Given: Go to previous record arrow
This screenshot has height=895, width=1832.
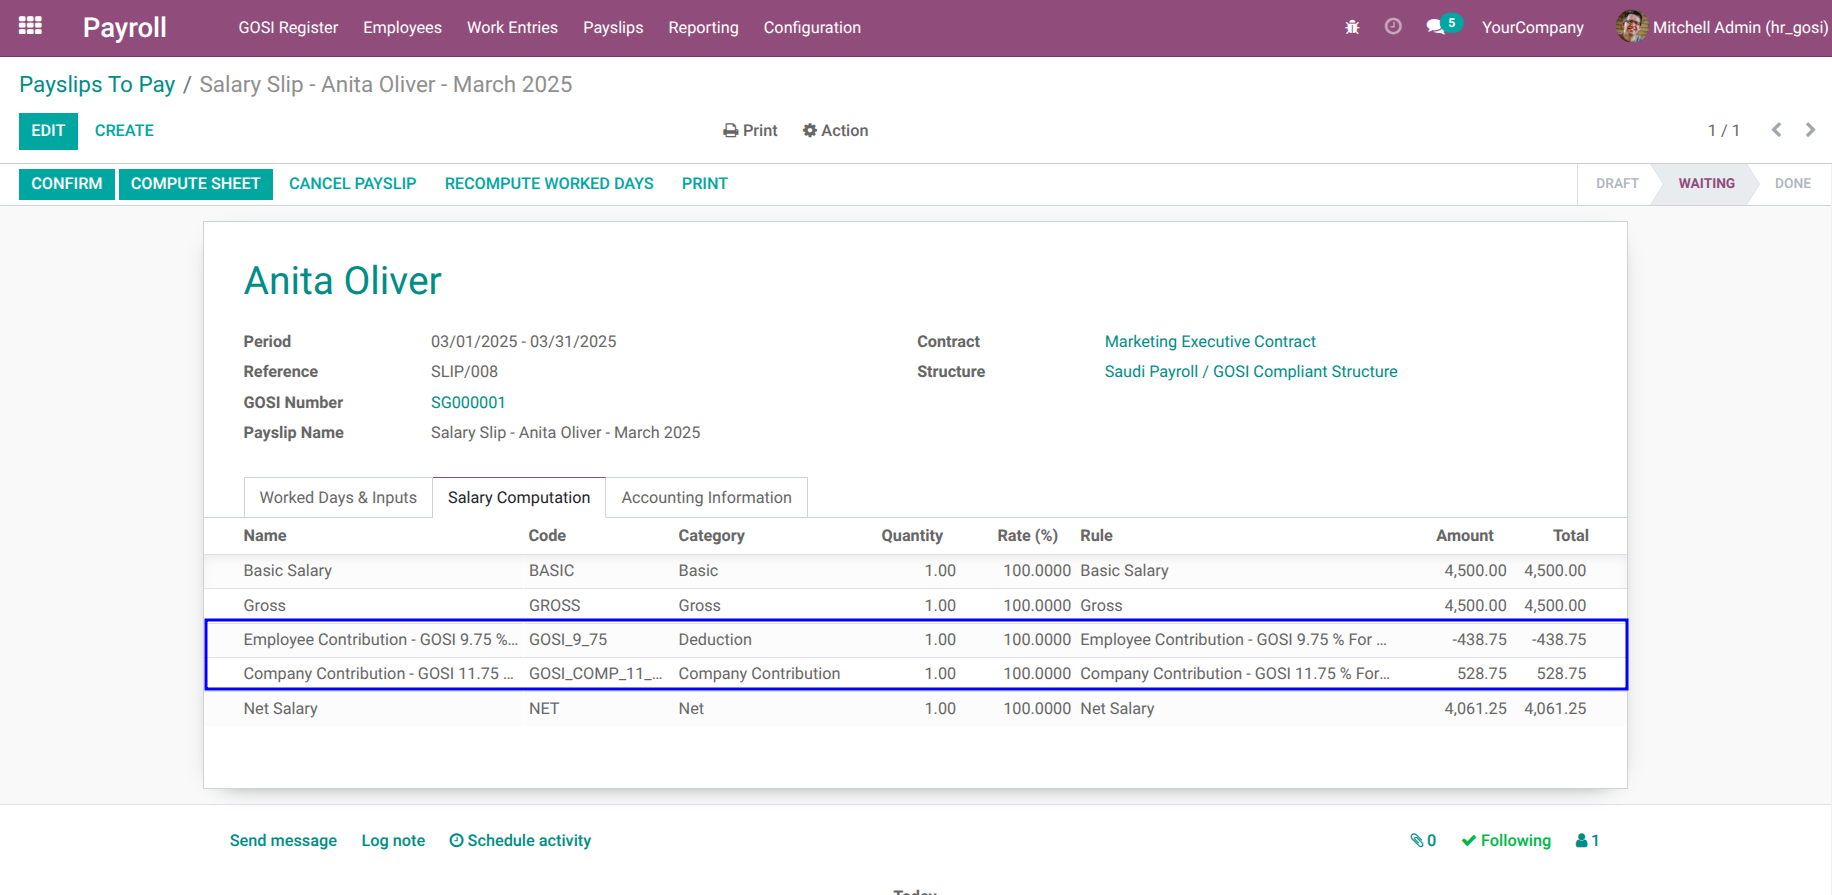Looking at the screenshot, I should tap(1776, 130).
